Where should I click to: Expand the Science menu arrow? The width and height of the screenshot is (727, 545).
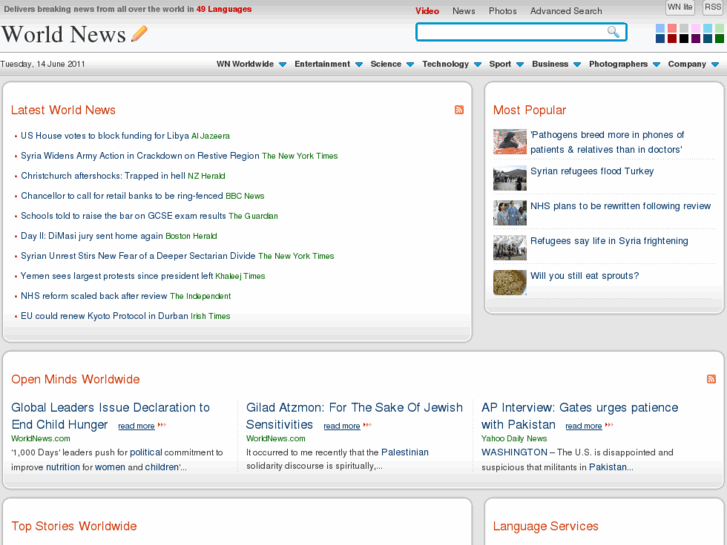pos(410,64)
